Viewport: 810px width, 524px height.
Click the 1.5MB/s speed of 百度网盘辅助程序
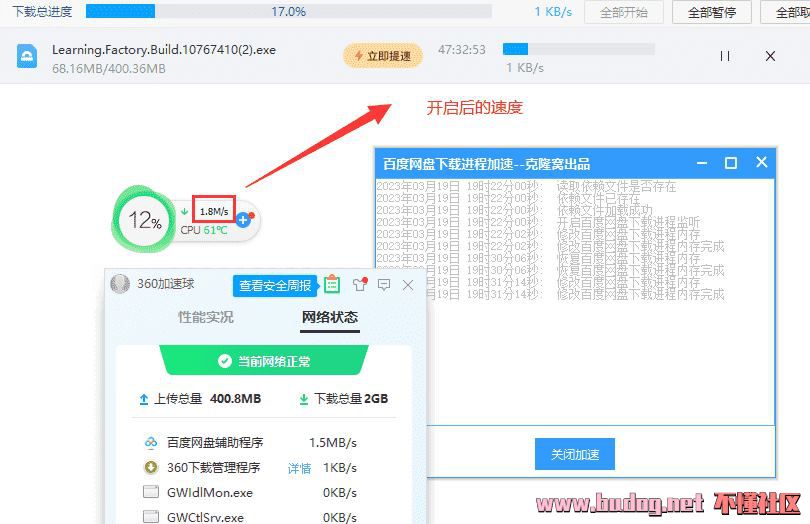(333, 443)
